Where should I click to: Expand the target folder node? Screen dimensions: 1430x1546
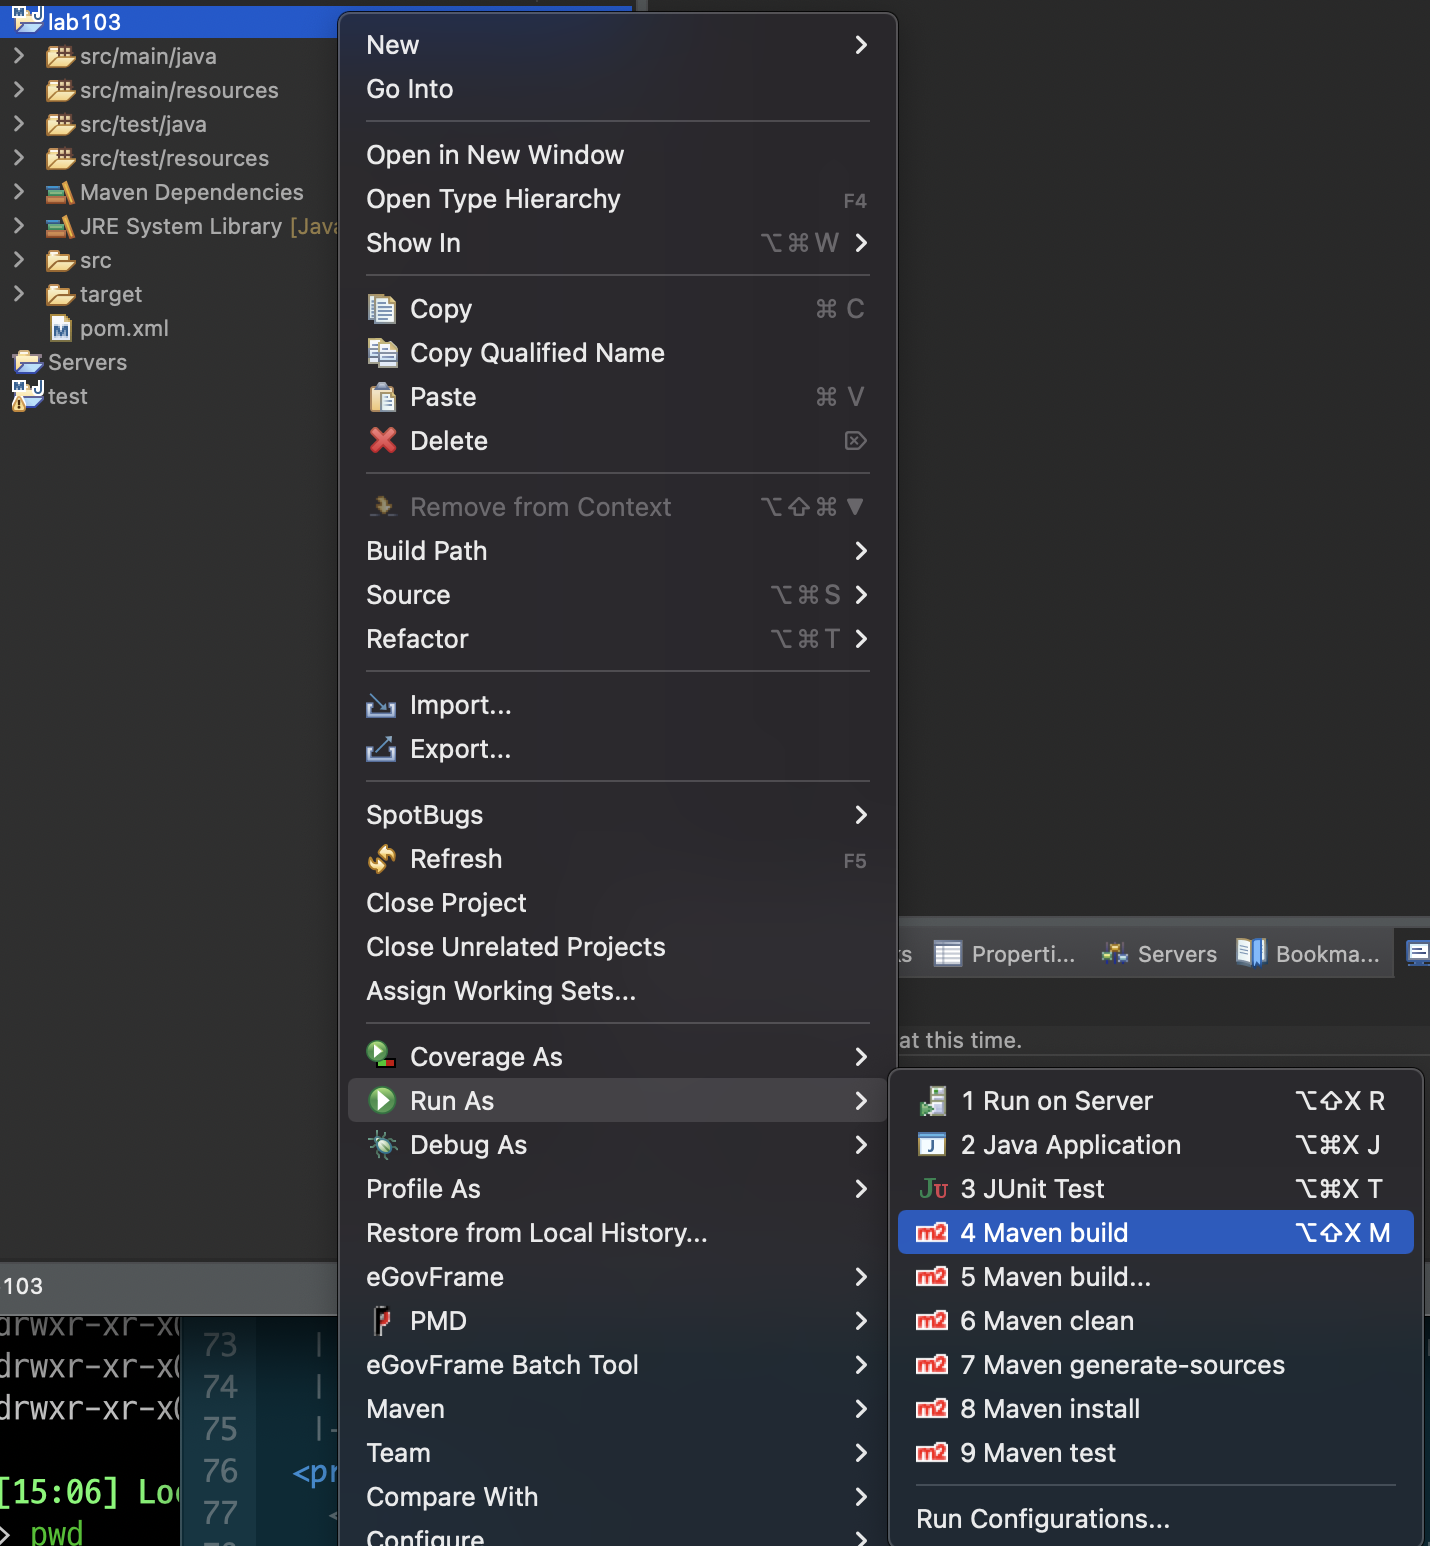pos(18,294)
